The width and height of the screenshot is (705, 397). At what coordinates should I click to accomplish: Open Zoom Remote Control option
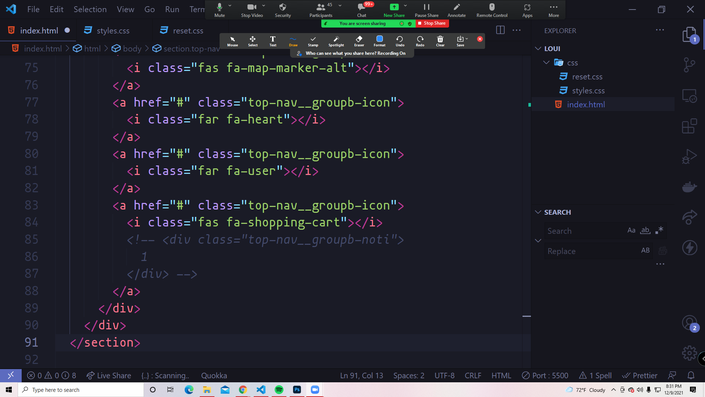click(492, 10)
